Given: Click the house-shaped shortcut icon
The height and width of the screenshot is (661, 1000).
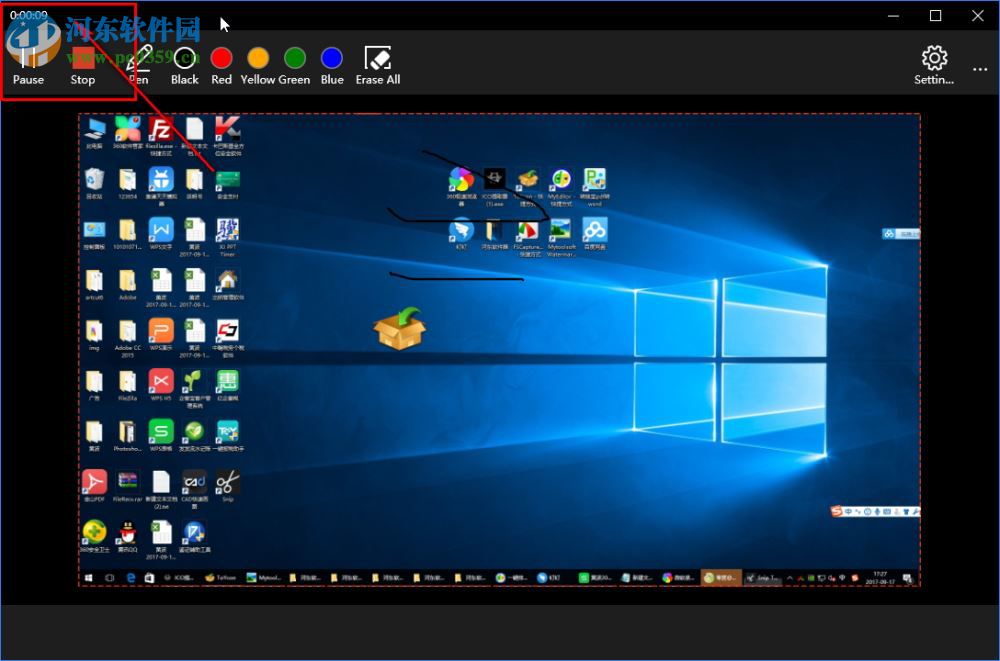Looking at the screenshot, I should pyautogui.click(x=228, y=285).
